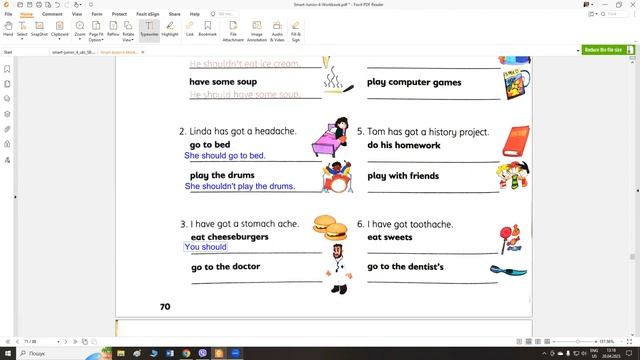Select continuous page view mode
This screenshot has height=360, width=640.
pos(529,341)
